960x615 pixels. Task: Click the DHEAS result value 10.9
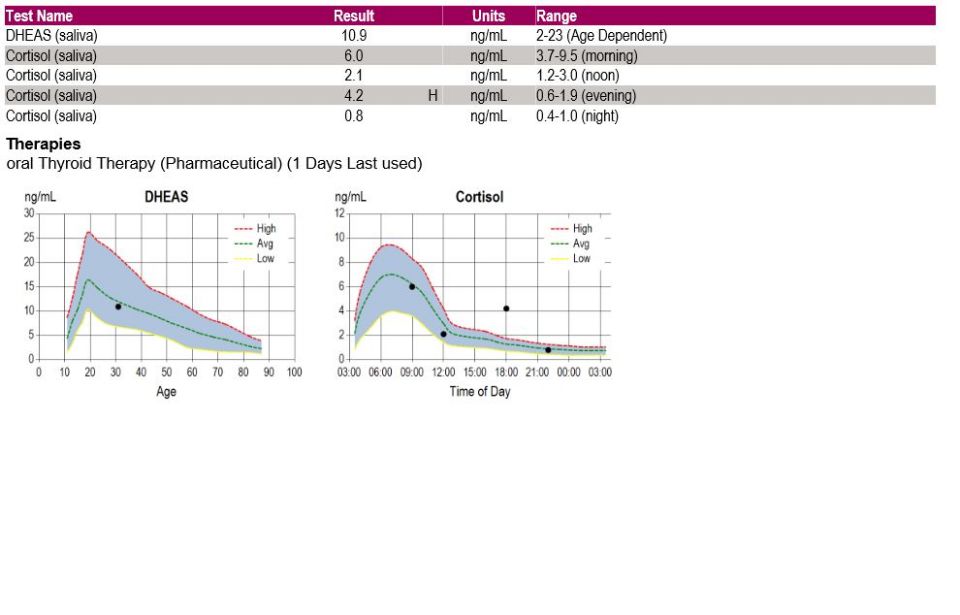coord(354,36)
